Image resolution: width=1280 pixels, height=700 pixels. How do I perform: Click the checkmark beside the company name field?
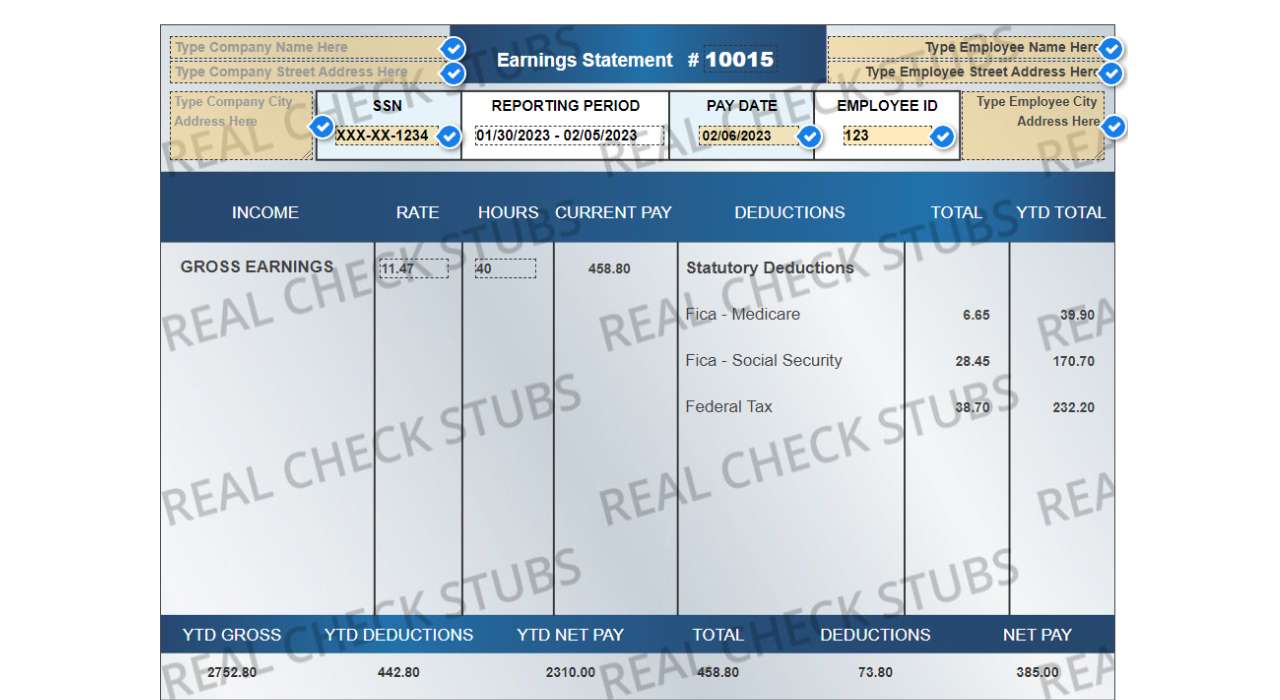(x=452, y=47)
